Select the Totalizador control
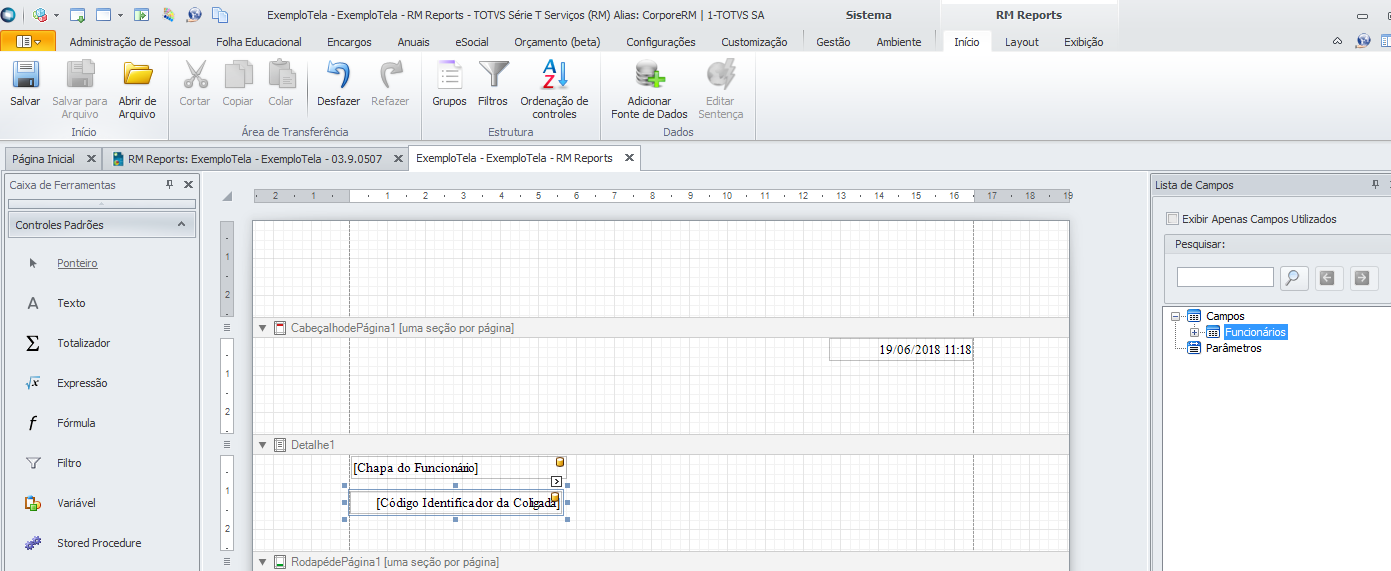Viewport: 1391px width, 571px height. click(x=83, y=343)
